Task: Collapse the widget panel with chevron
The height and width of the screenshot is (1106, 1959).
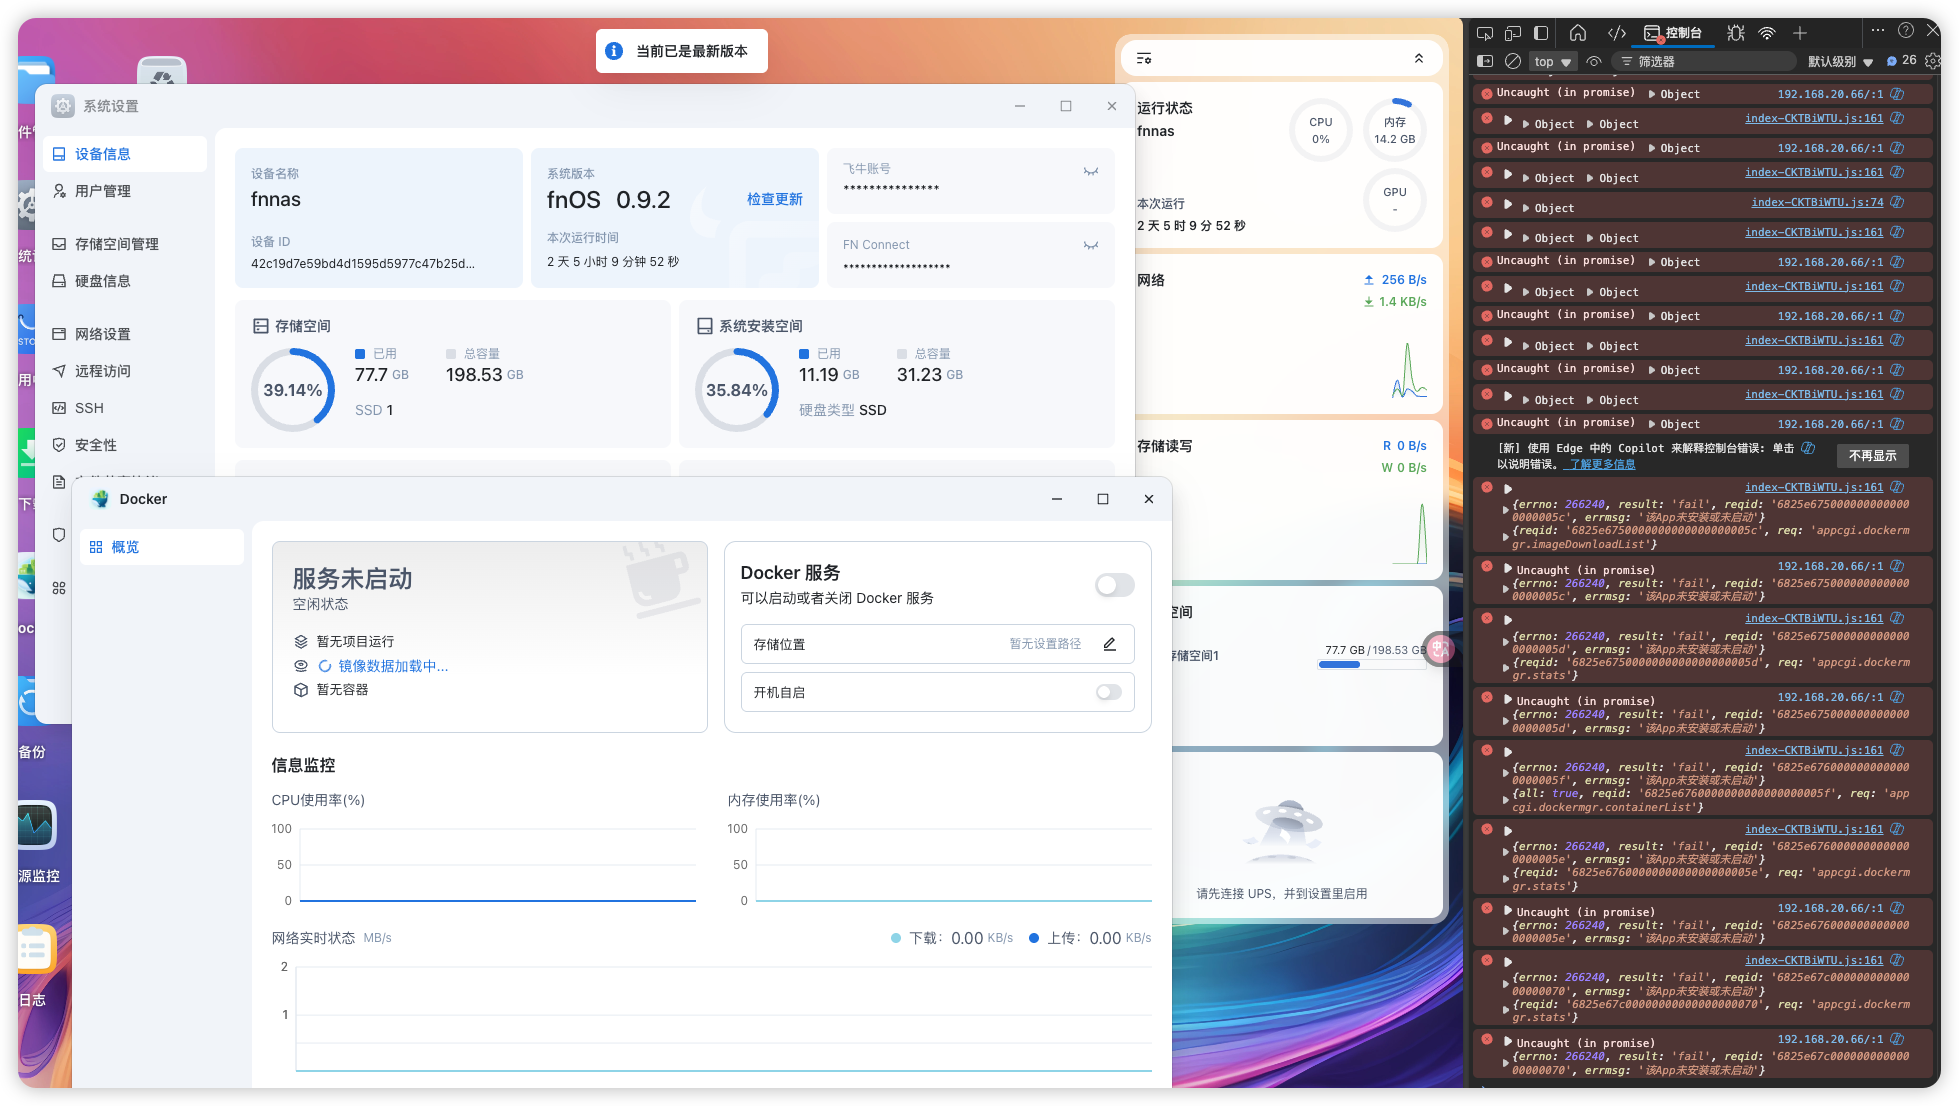Action: click(x=1418, y=59)
